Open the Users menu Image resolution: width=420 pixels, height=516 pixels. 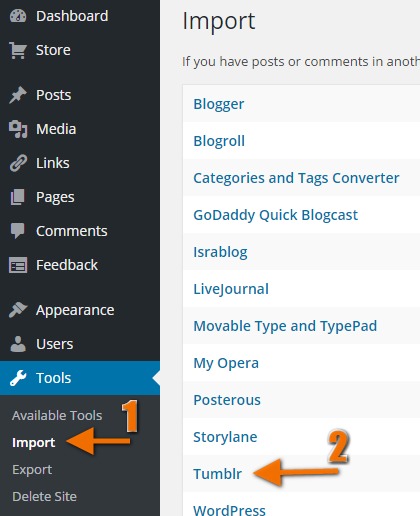(55, 344)
